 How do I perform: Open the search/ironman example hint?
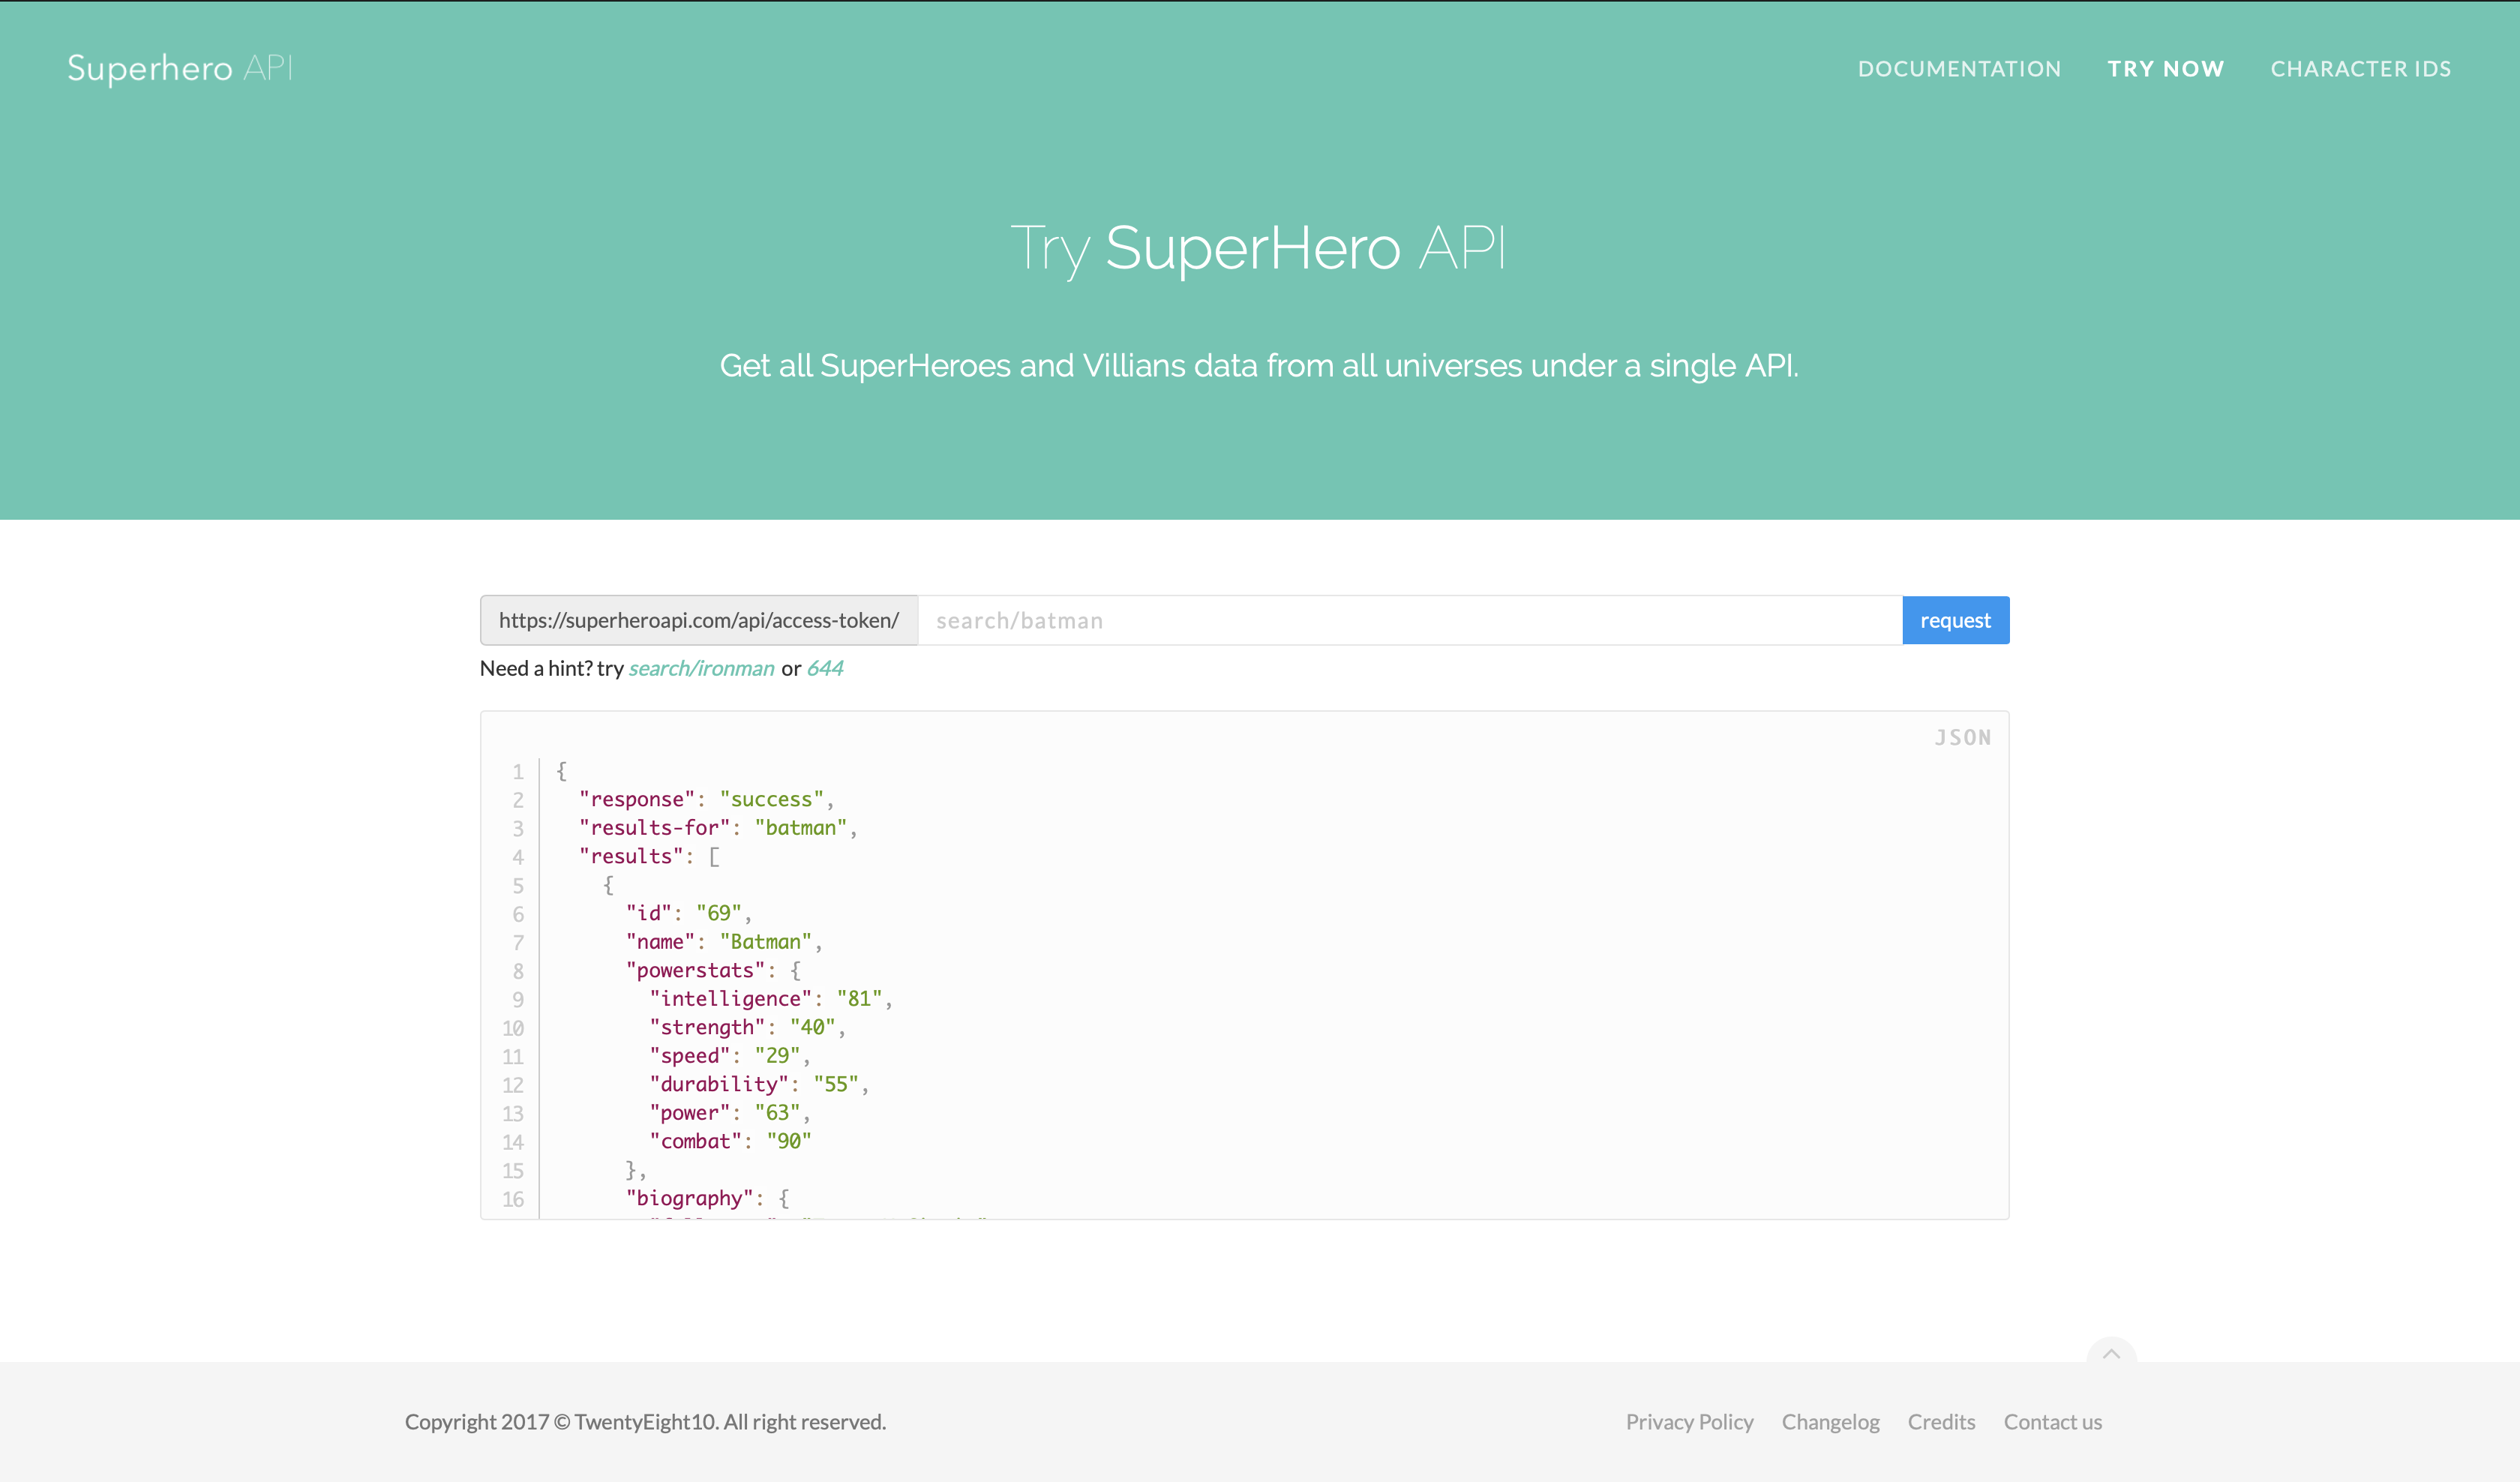[x=700, y=668]
